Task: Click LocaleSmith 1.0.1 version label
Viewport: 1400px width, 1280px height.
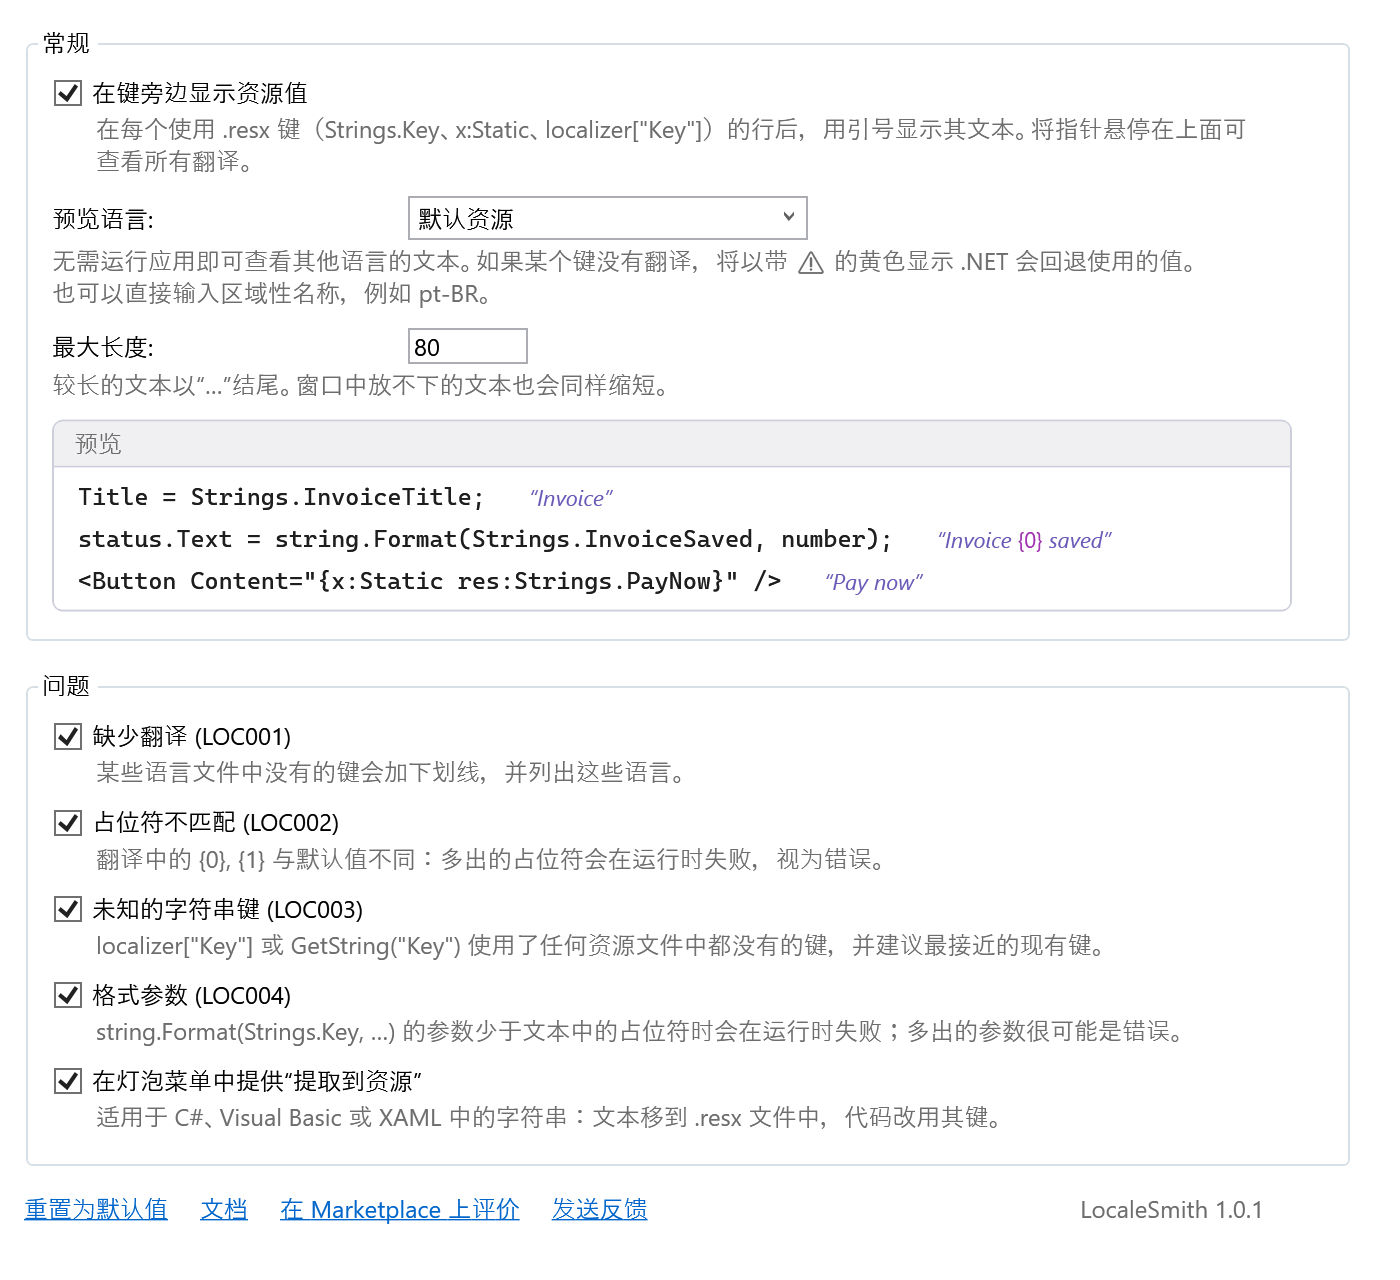Action: 1171,1209
